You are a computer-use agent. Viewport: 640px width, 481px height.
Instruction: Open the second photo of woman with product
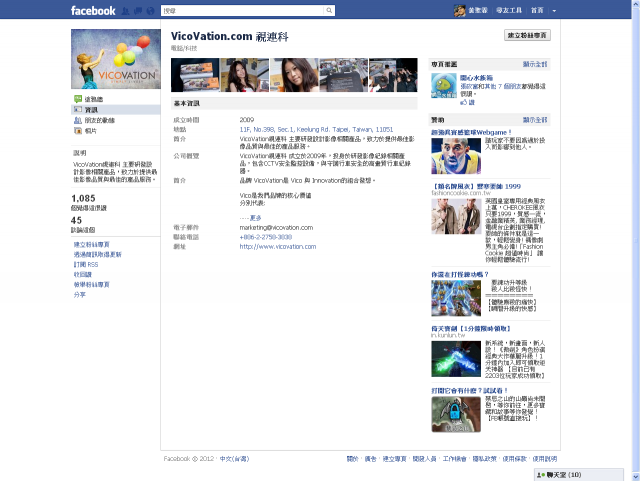tap(244, 75)
